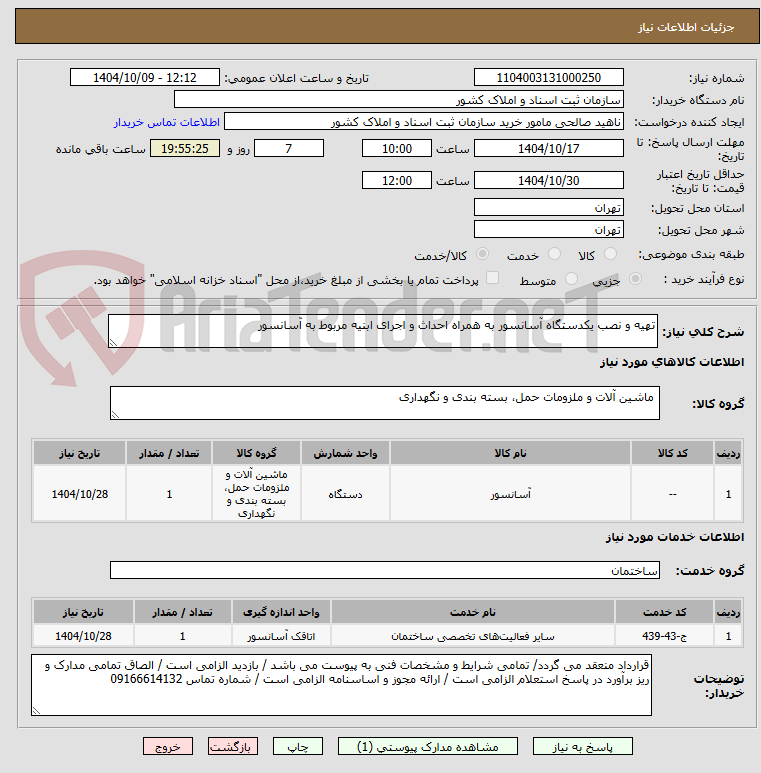This screenshot has width=761, height=773.
Task: Click the واحد اندازه گیری column header
Action: click(281, 612)
